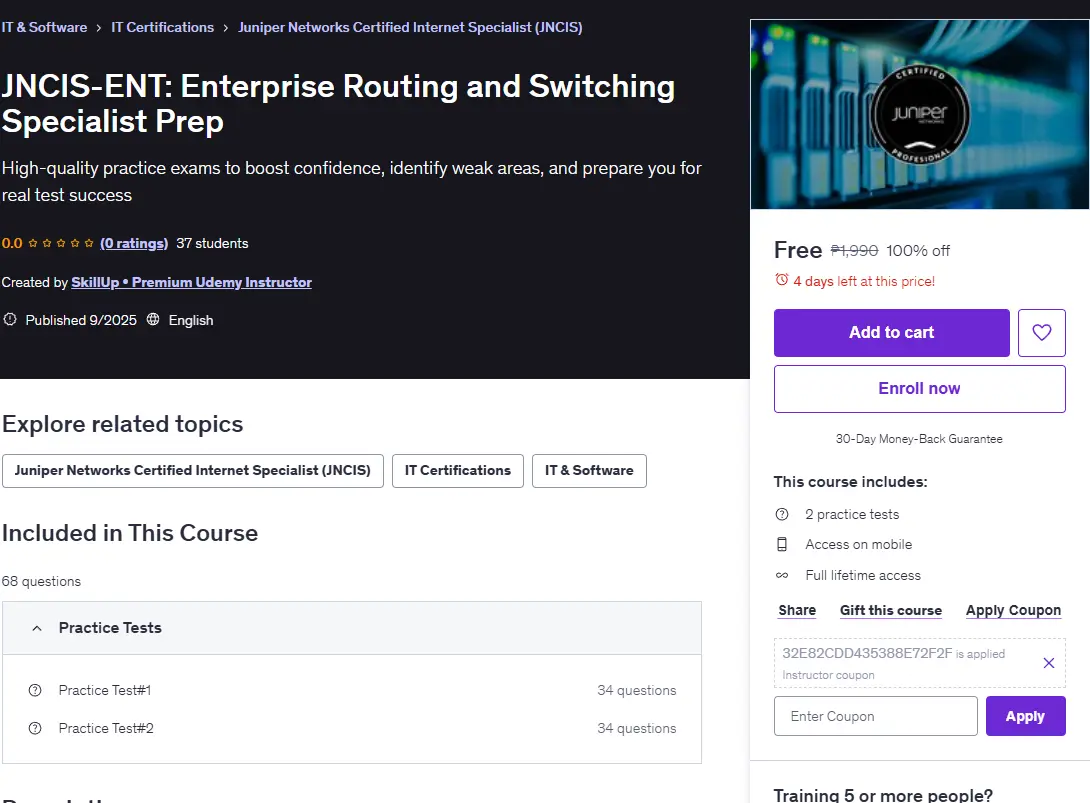Click the infinity lifetime access icon
The height and width of the screenshot is (803, 1090).
pos(782,575)
